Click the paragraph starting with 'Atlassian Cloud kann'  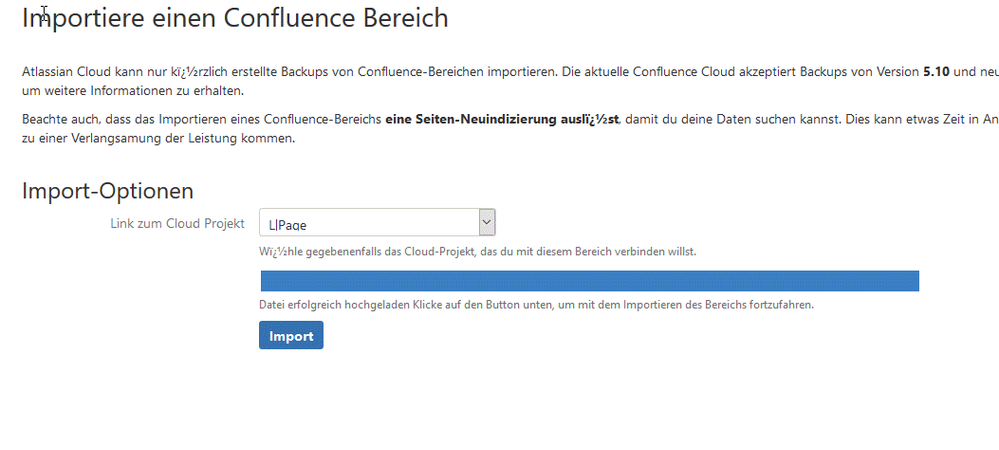pos(510,81)
